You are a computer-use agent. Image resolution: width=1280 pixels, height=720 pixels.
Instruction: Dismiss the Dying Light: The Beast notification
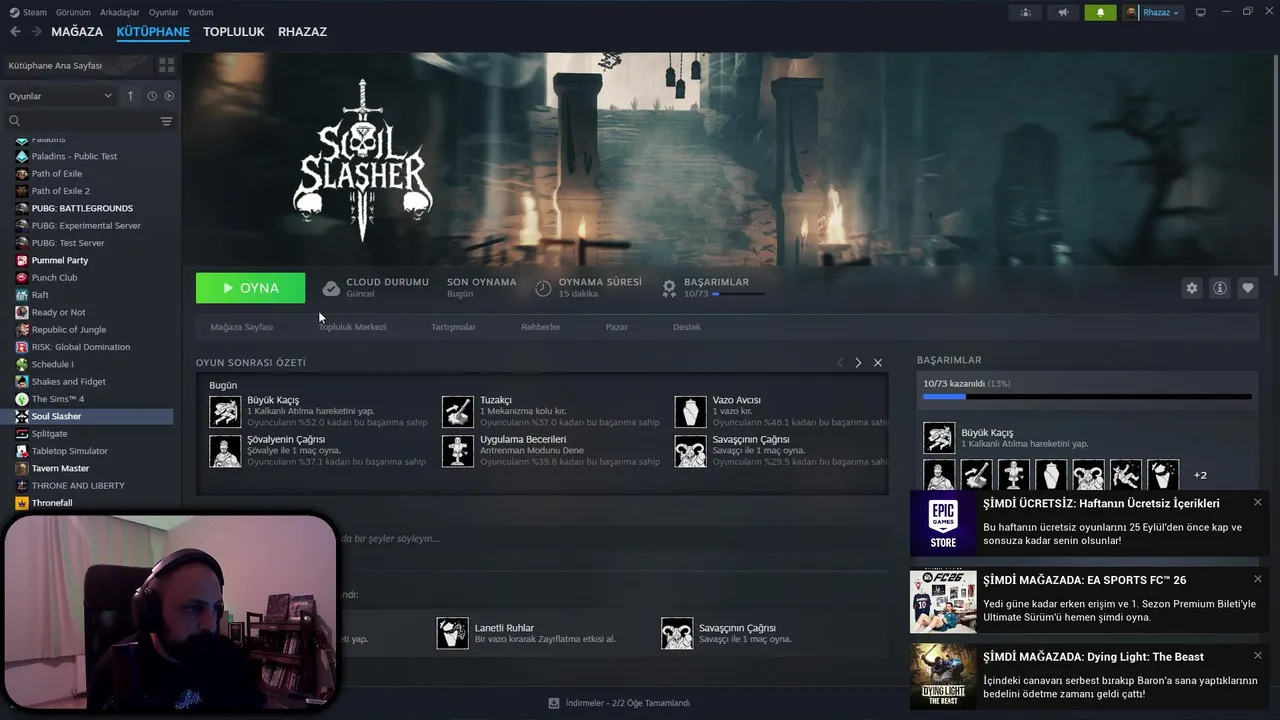click(1258, 656)
